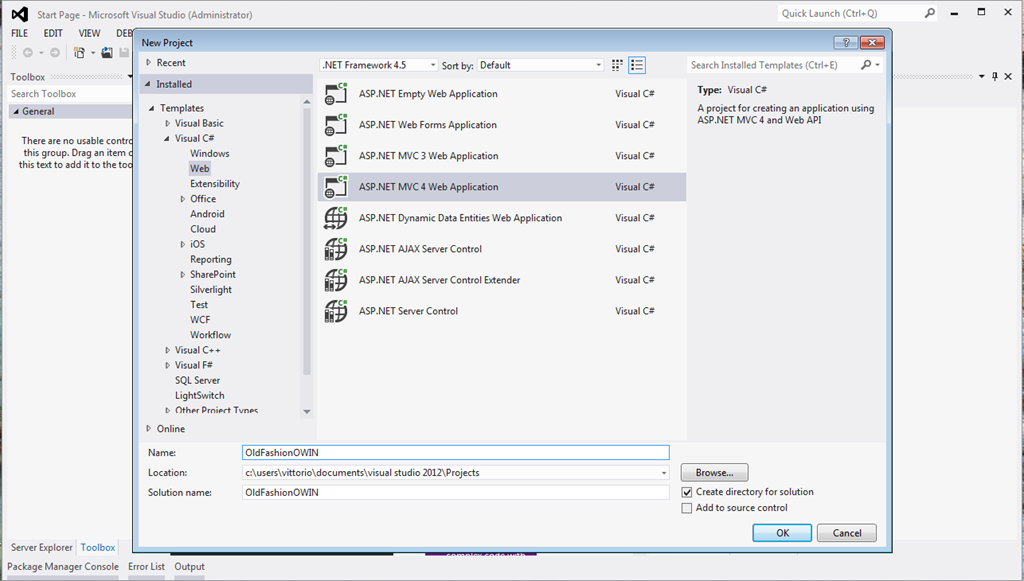
Task: Click the Quick Launch search magnifier
Action: tap(929, 13)
